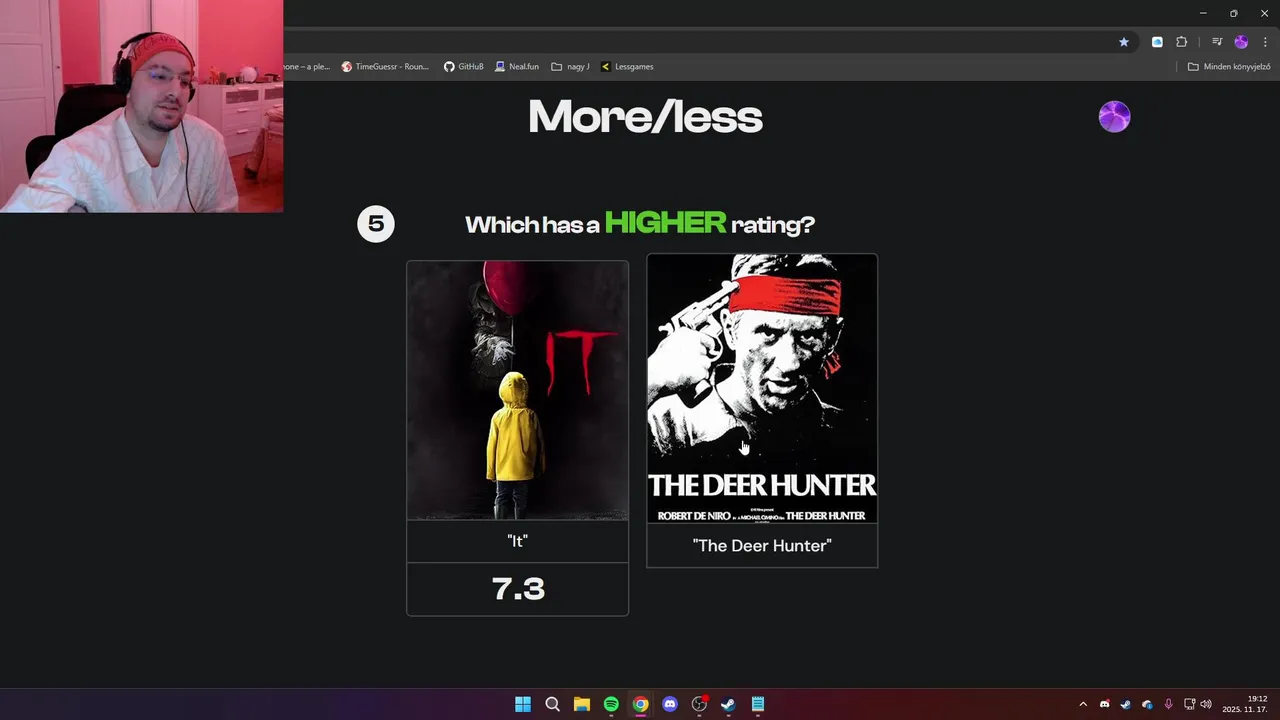Open the blue extension icon beside the star
This screenshot has height=720, width=1280.
tap(1157, 42)
